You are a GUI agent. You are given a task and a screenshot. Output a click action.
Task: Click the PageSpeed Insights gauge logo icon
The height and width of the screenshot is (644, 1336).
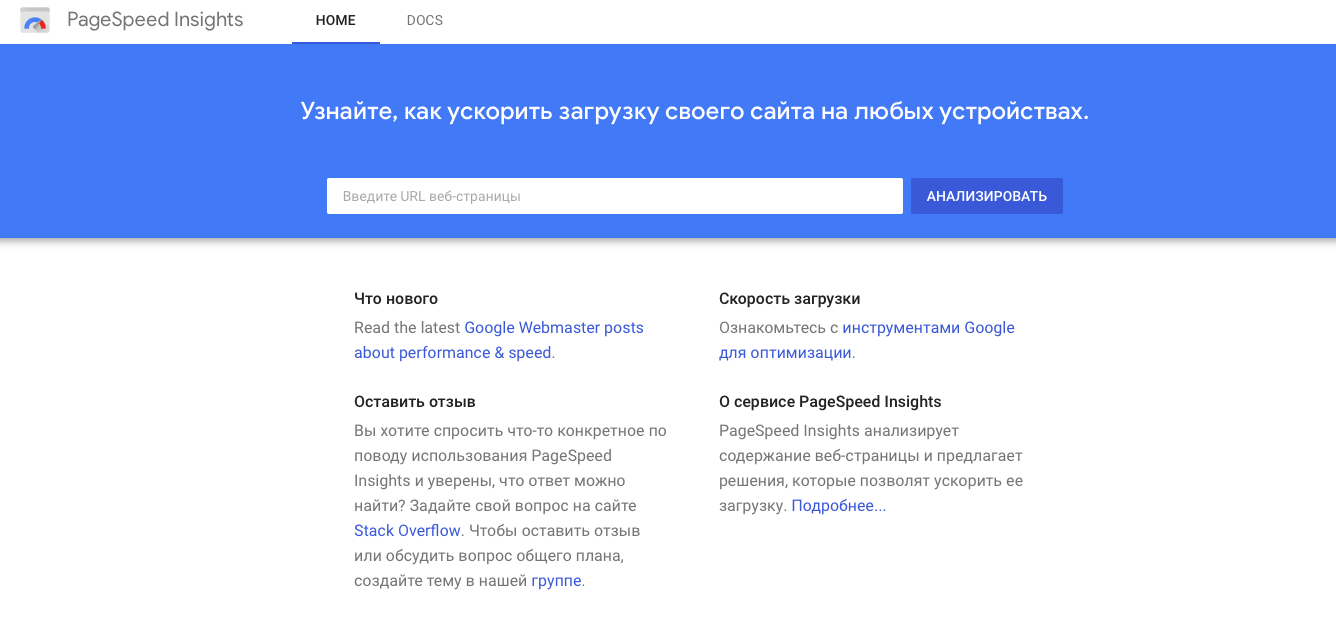[35, 20]
